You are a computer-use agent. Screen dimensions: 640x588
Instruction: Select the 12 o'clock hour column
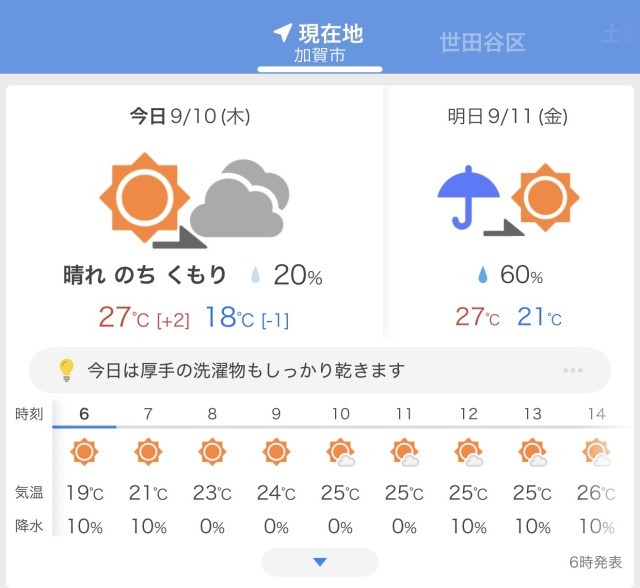468,468
